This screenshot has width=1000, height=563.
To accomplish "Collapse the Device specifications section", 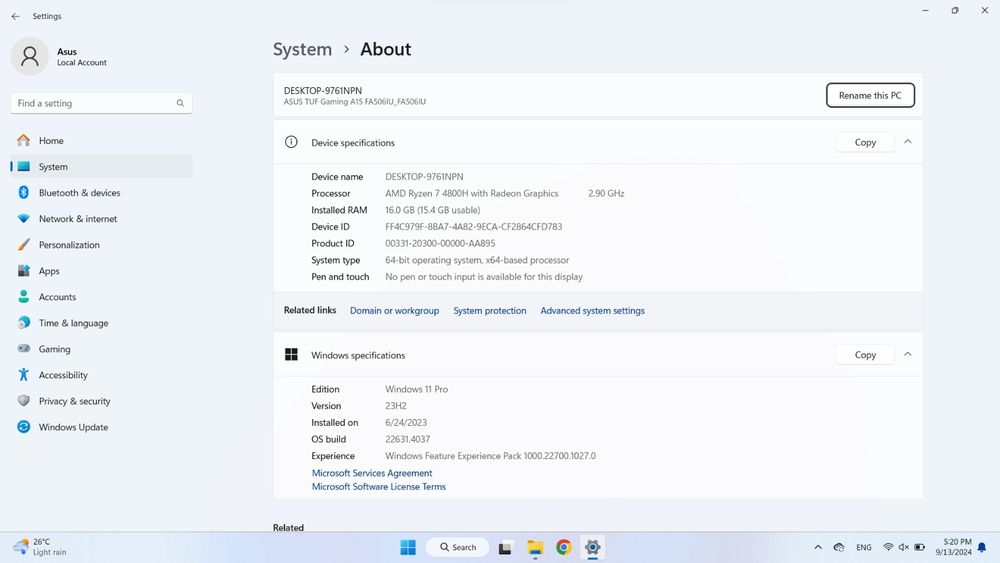I will pos(908,142).
